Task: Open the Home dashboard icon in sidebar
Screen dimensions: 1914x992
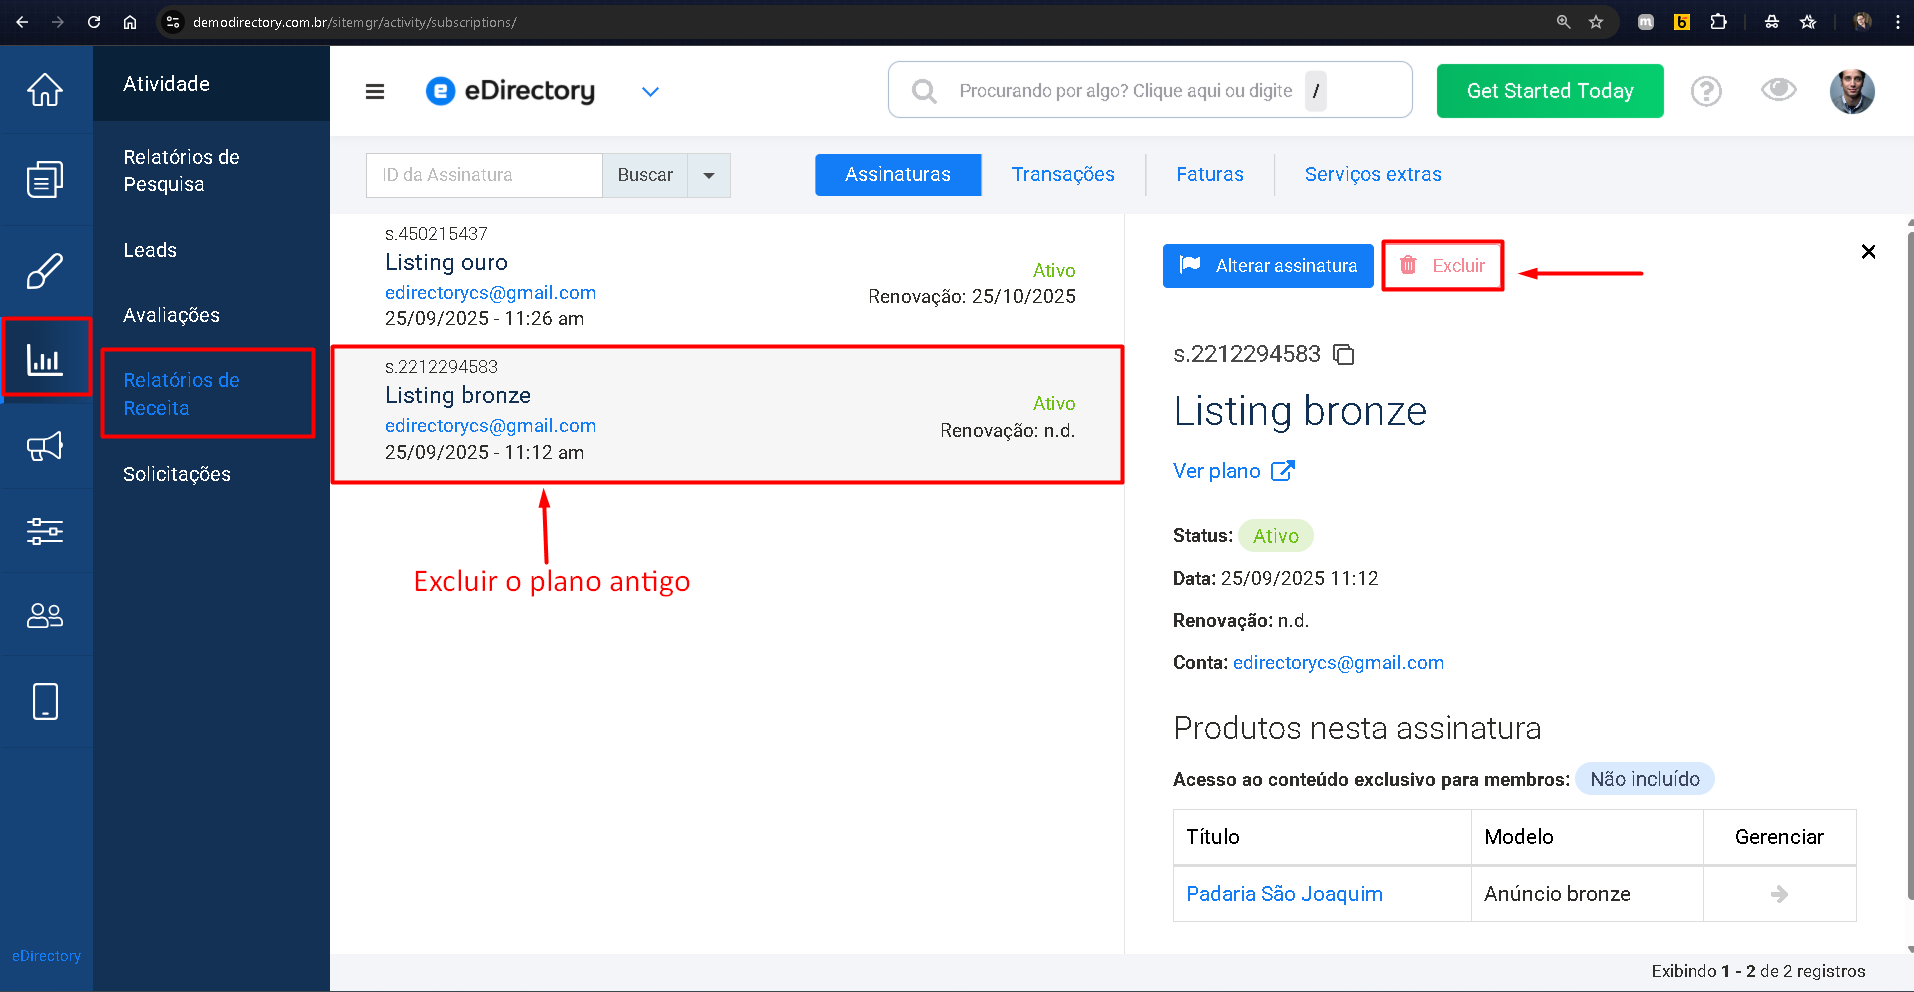Action: coord(45,90)
